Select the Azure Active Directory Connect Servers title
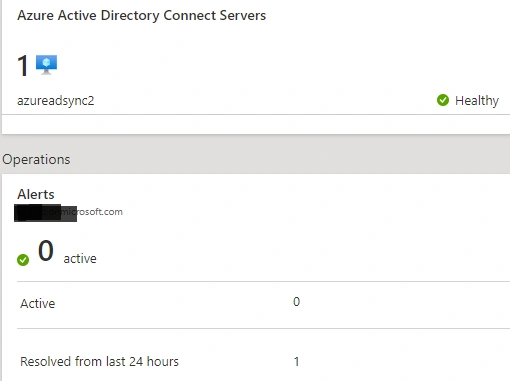Screen dimensions: 510x381 tap(142, 15)
